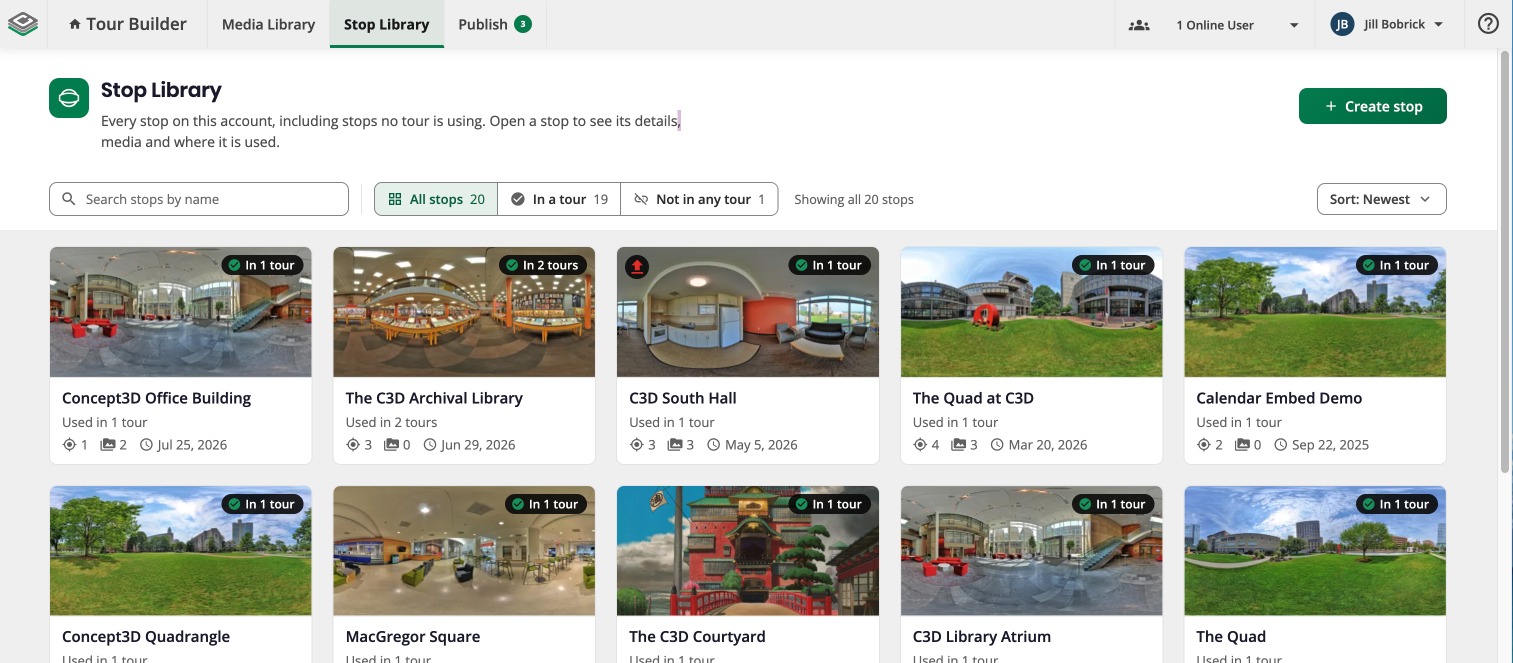Filter stops by Not in any tour

point(700,199)
